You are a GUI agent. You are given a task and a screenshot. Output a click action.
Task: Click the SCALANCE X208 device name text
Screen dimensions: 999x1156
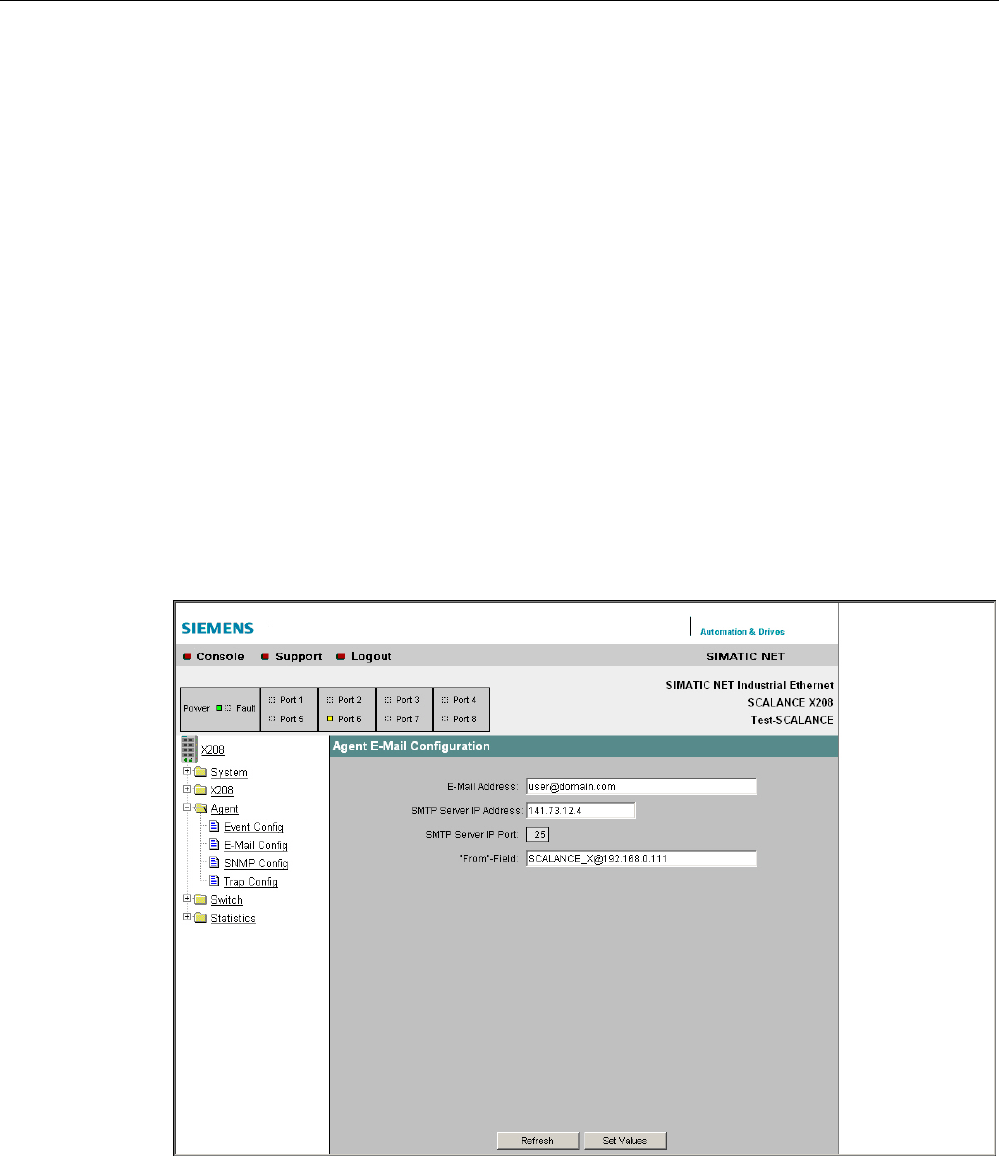(x=790, y=703)
